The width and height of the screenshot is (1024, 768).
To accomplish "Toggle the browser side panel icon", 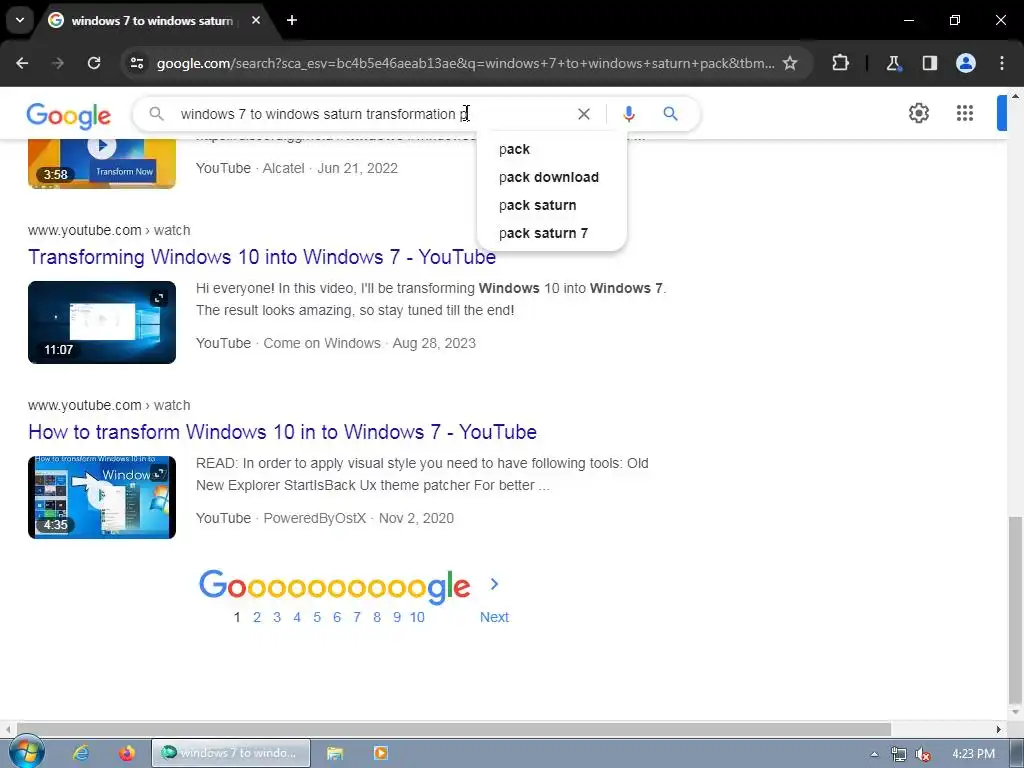I will point(929,63).
